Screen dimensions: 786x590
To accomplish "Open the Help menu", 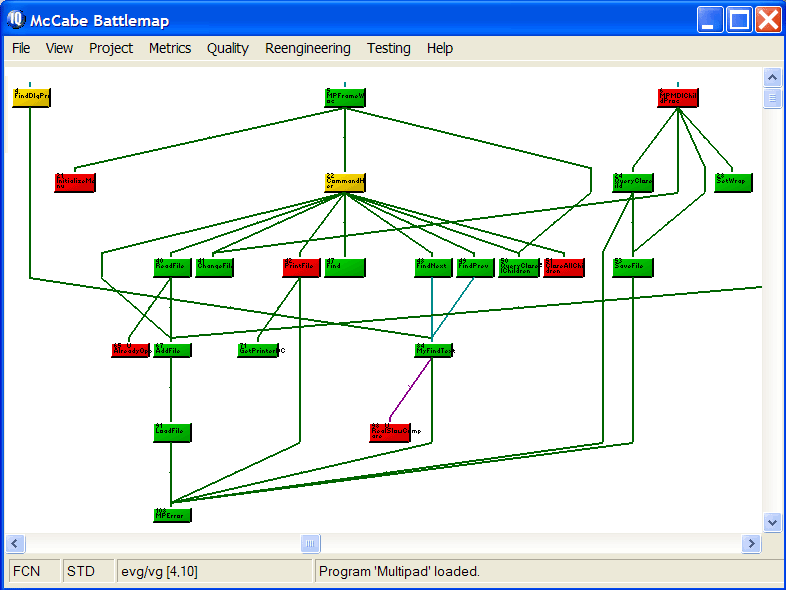I will [440, 48].
